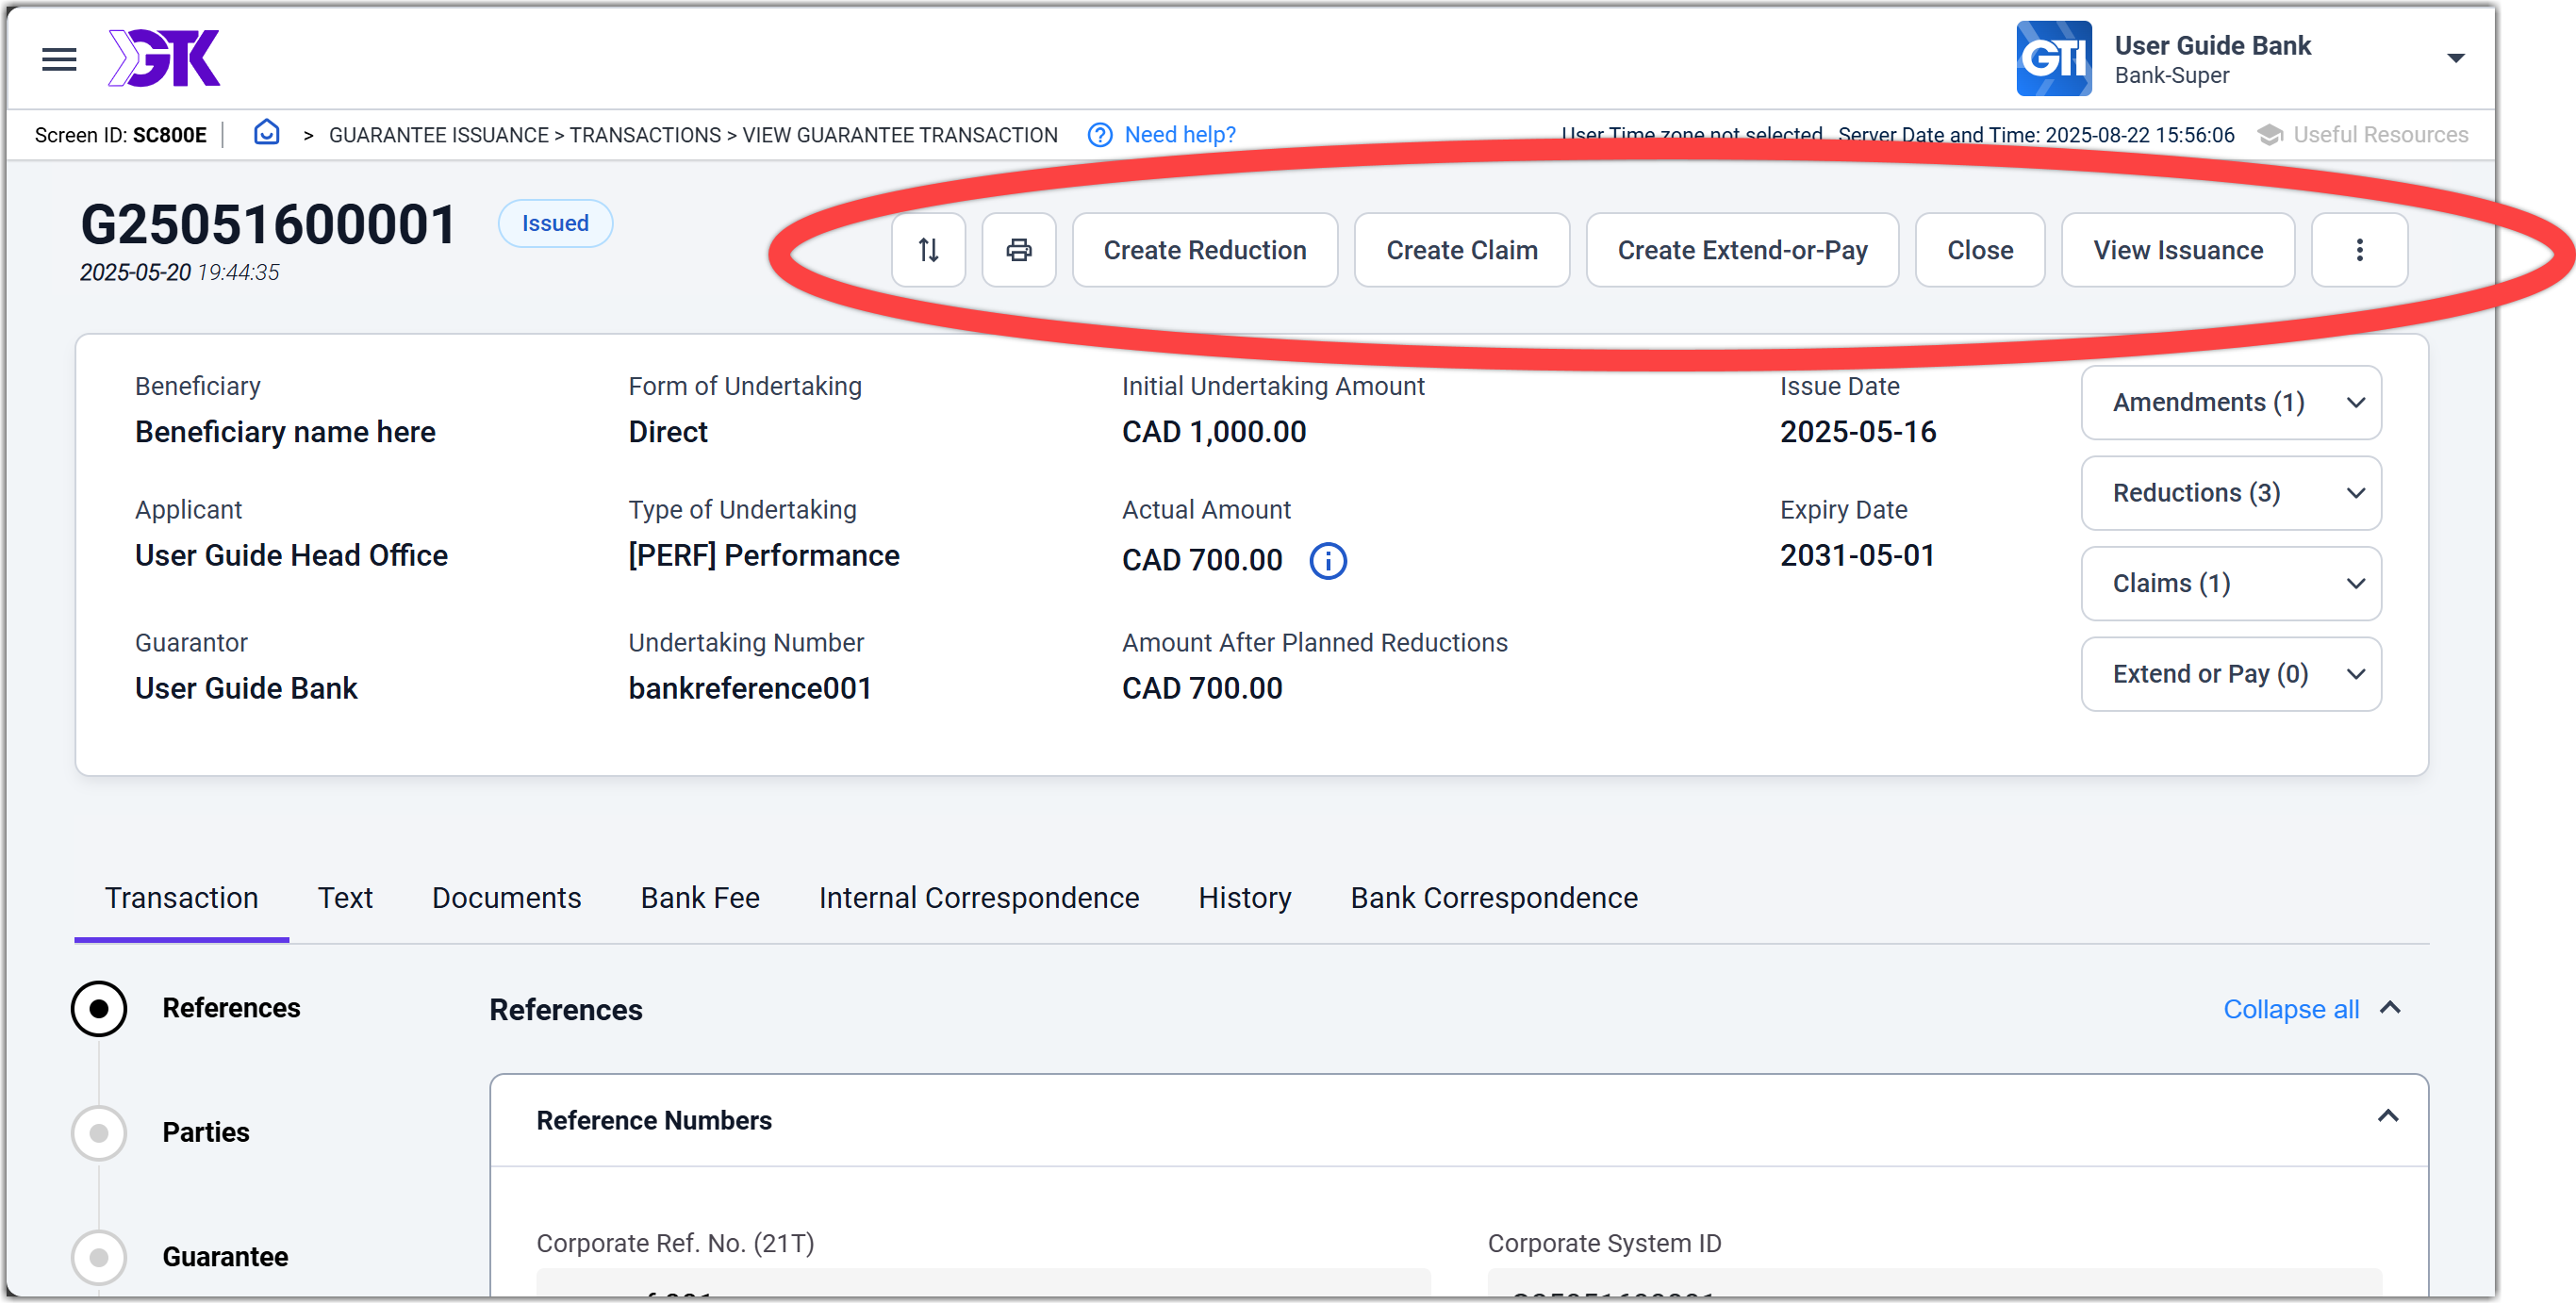Click the Actual Amount info icon
This screenshot has width=2576, height=1304.
click(x=1328, y=561)
